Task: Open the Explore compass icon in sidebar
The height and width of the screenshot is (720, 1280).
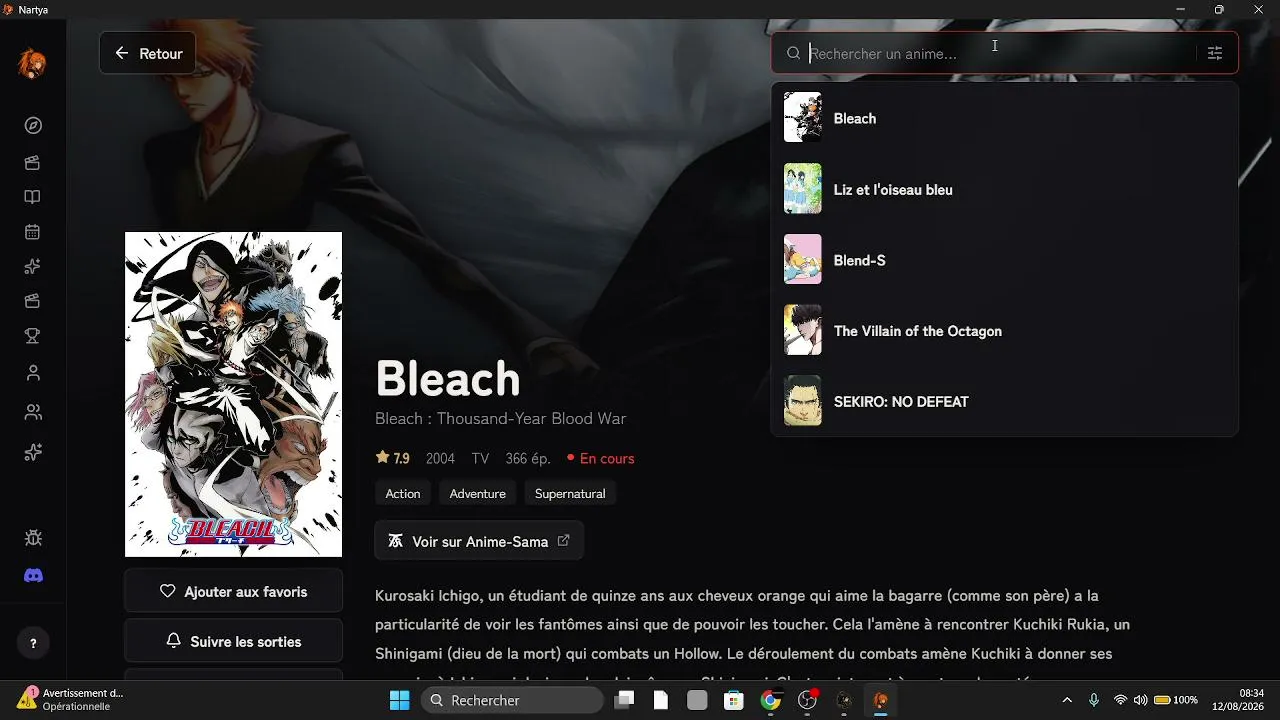Action: 33,125
